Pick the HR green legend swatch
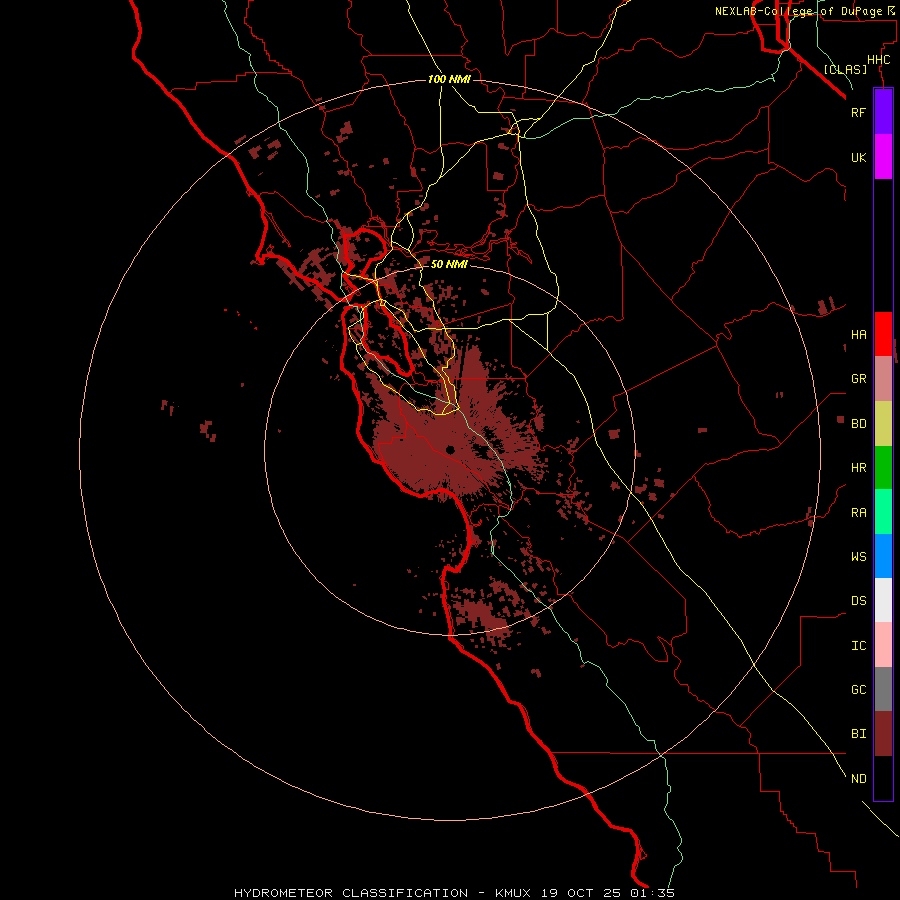Viewport: 900px width, 900px height. [883, 468]
